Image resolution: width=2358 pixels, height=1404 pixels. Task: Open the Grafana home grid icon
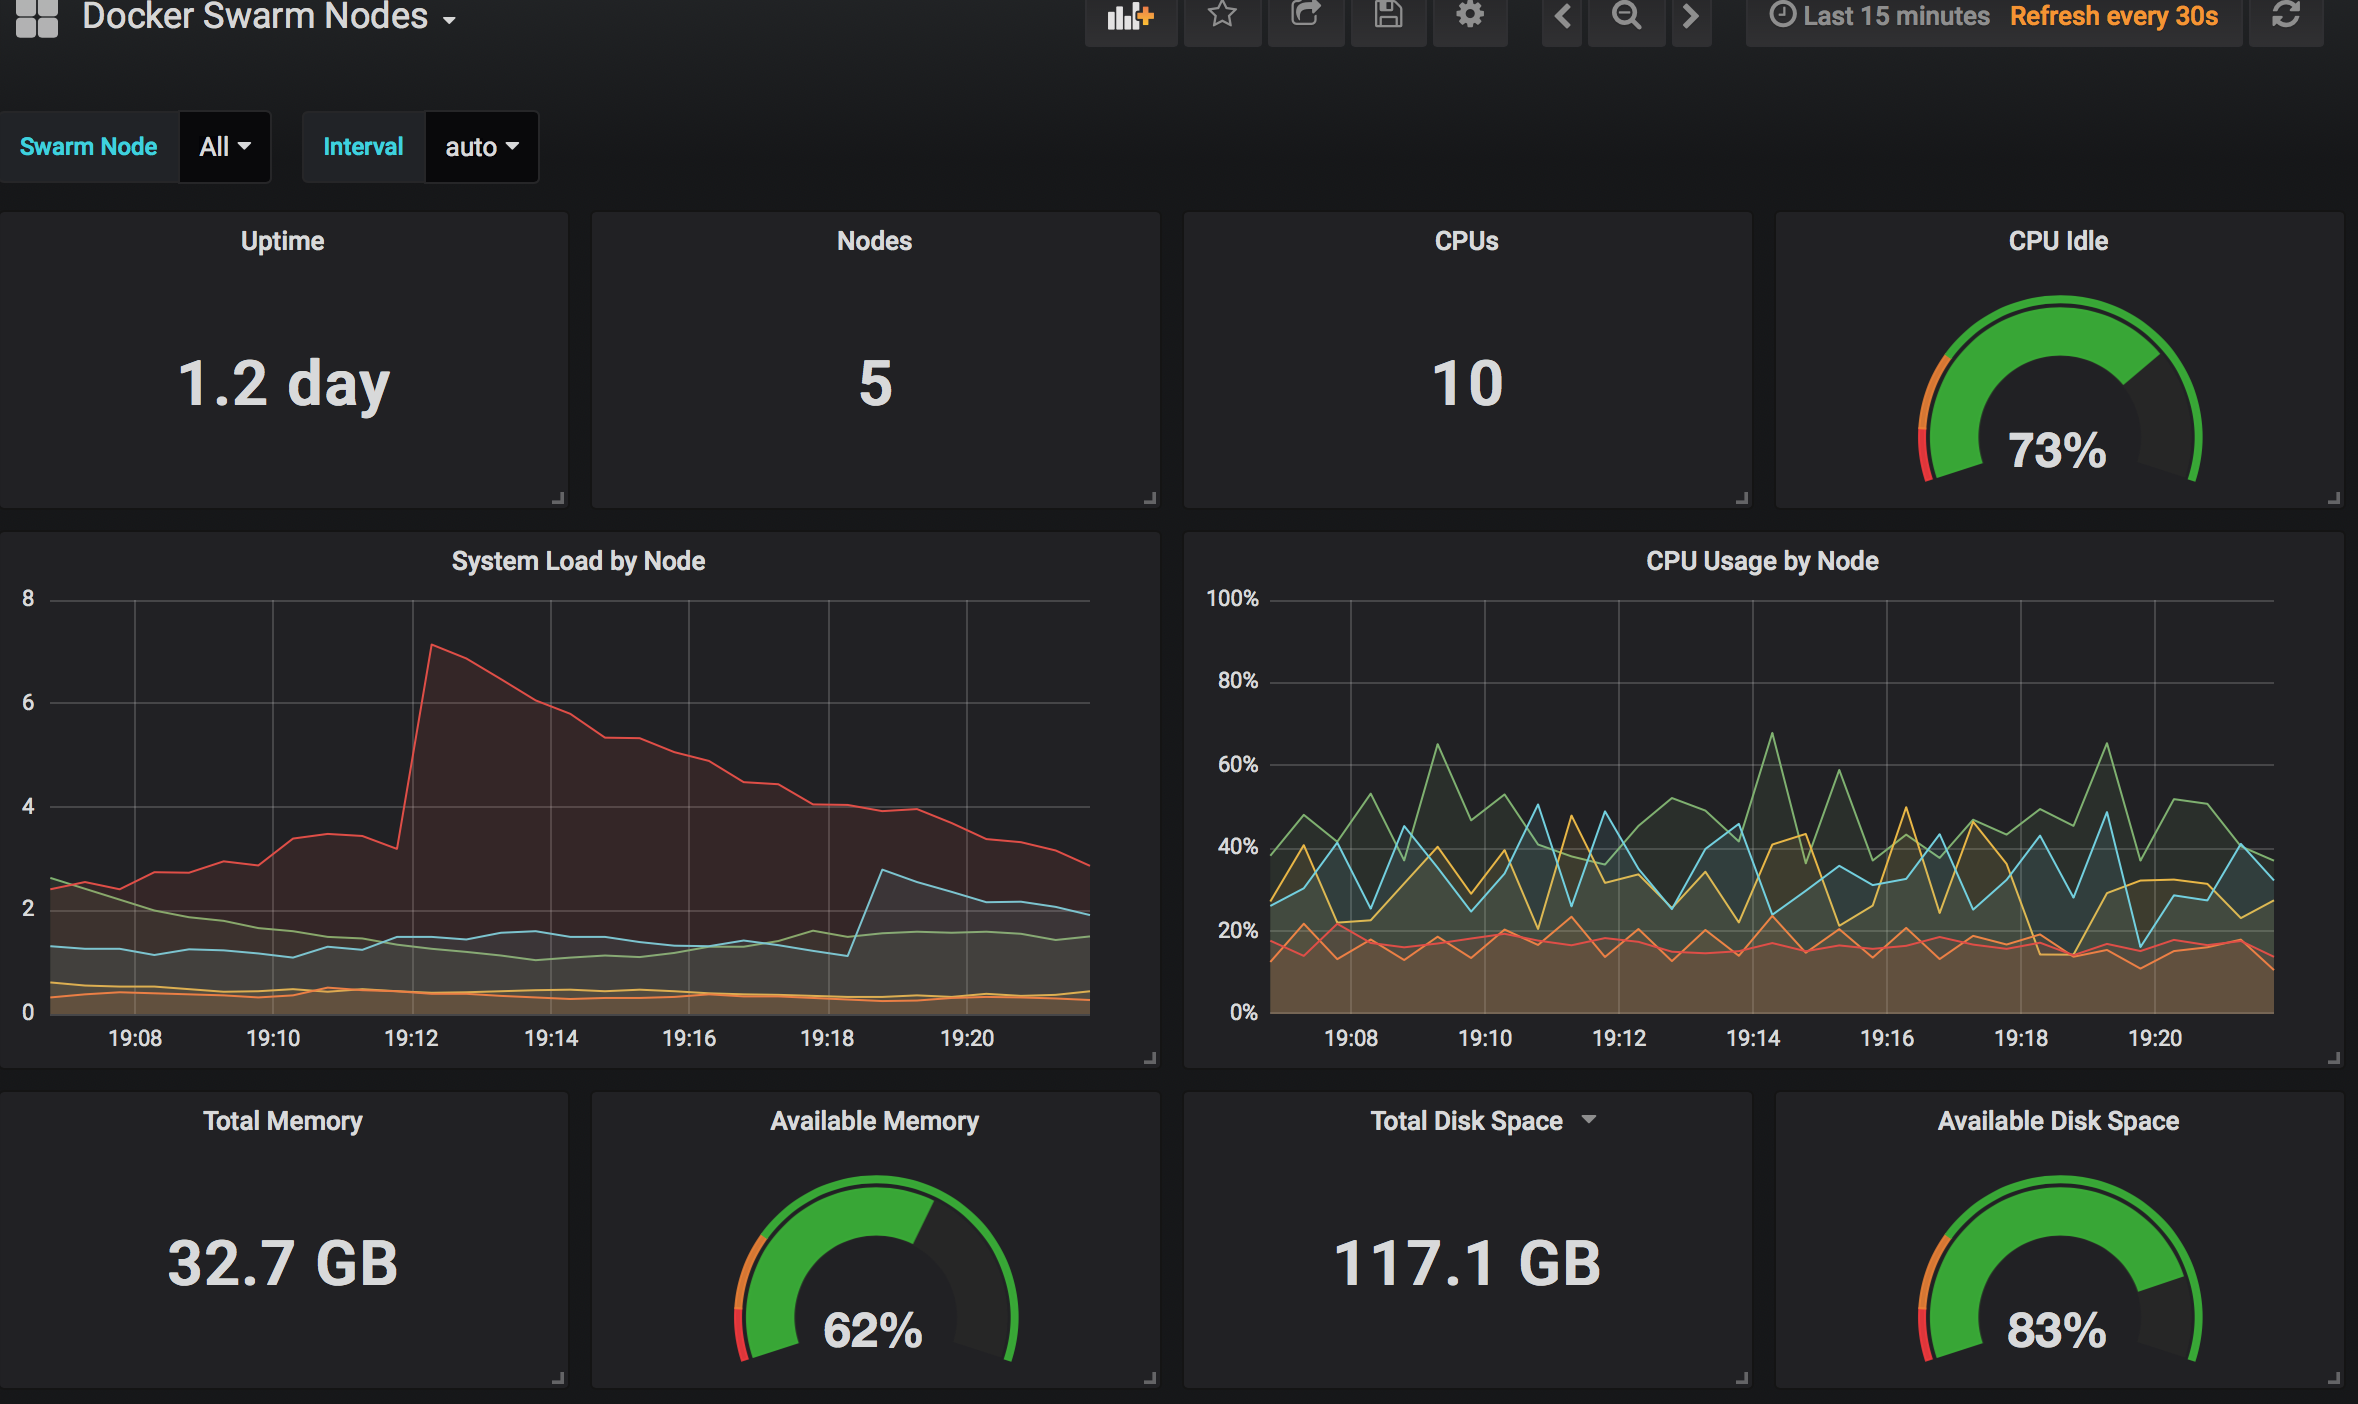37,17
